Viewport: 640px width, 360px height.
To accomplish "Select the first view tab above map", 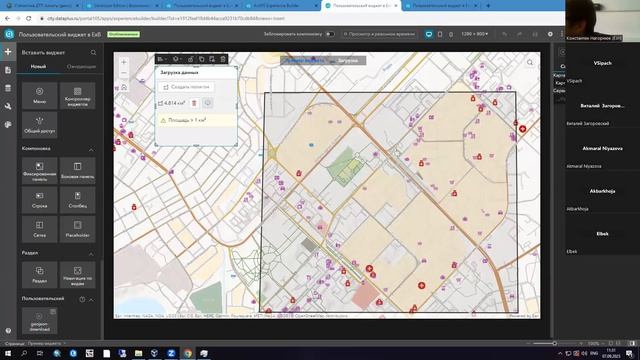I will (304, 60).
